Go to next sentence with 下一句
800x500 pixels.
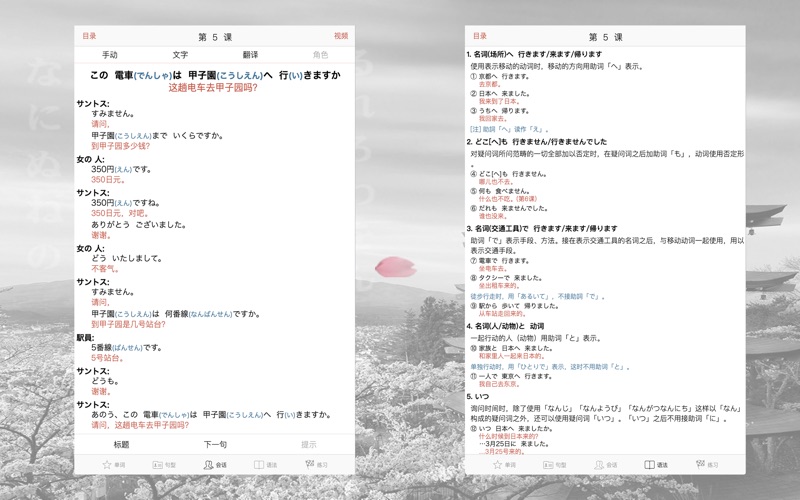coord(215,444)
